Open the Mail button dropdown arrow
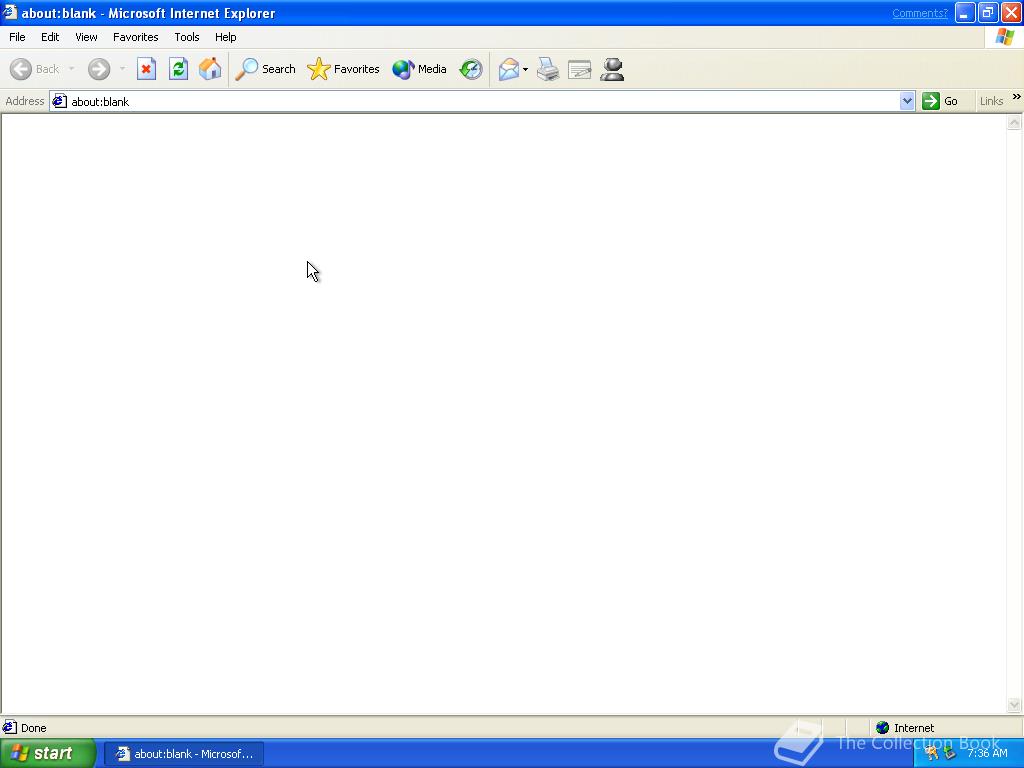Image resolution: width=1024 pixels, height=768 pixels. (x=525, y=69)
